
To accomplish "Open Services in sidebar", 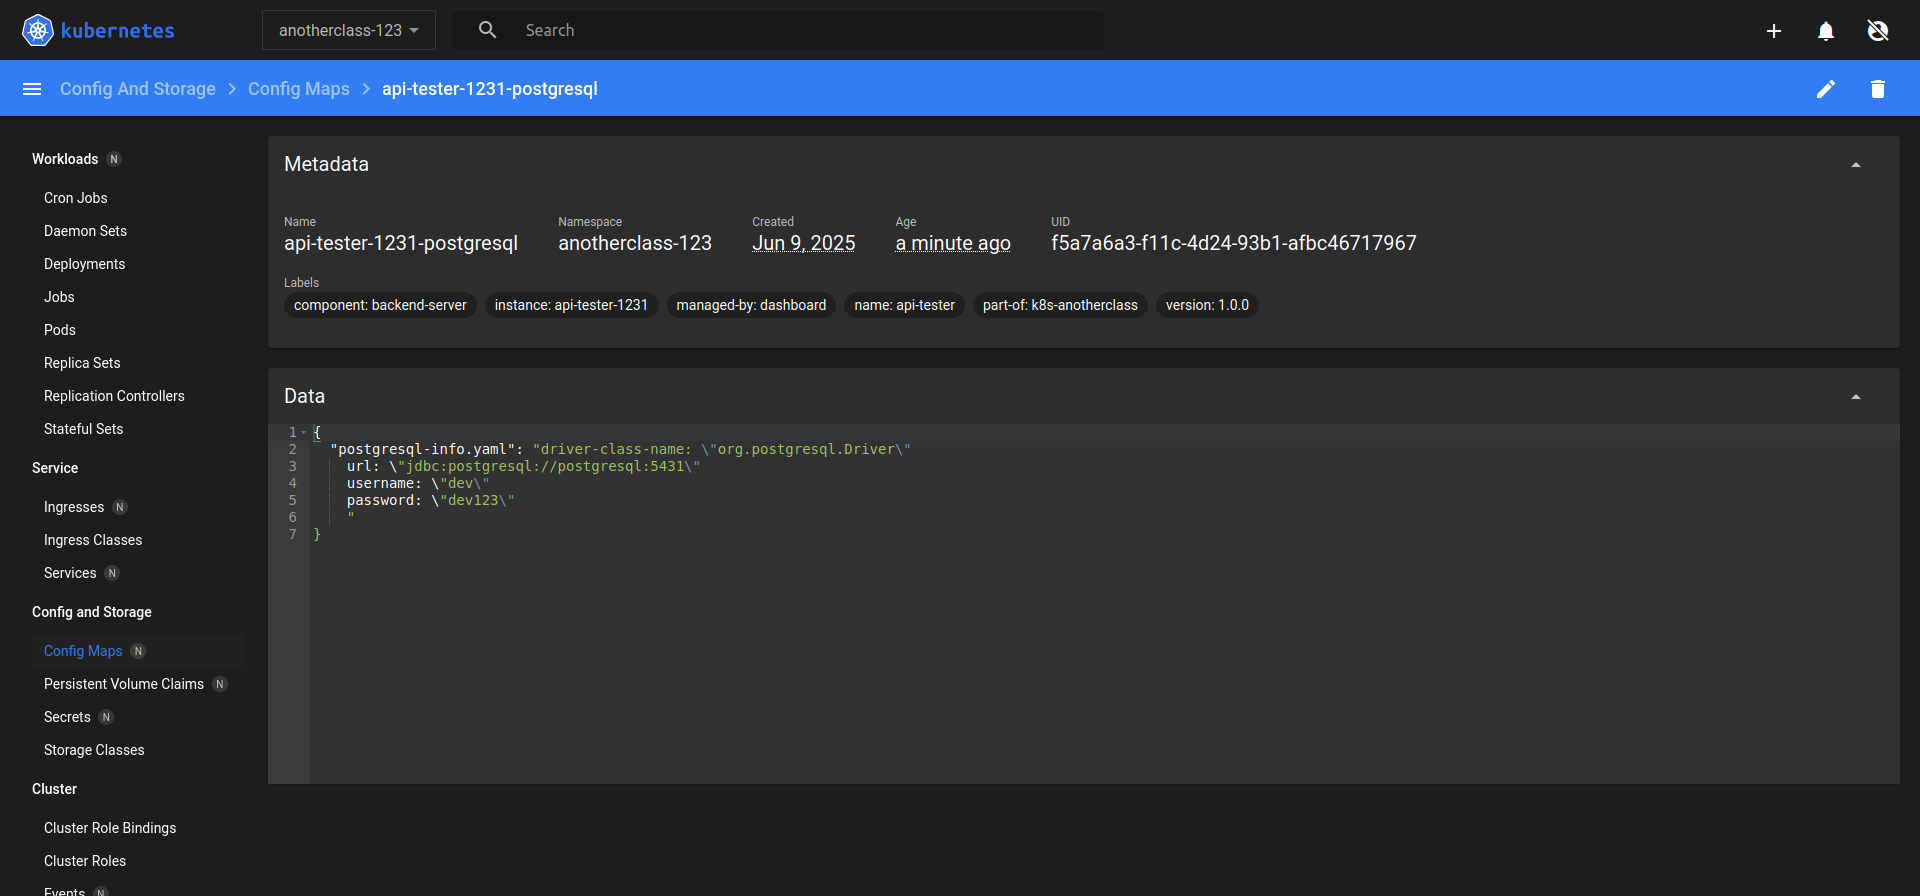I will point(70,573).
